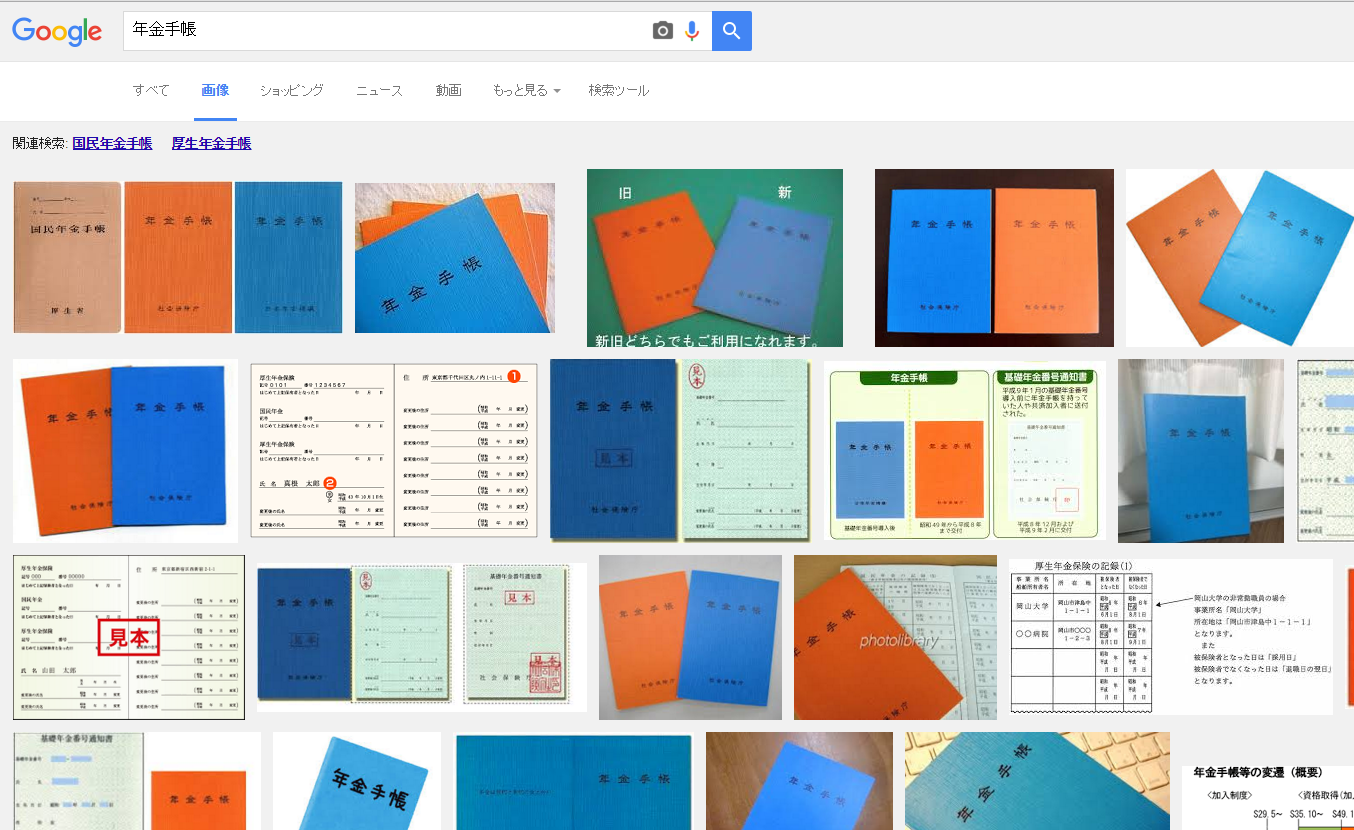Click the Google logo
The width and height of the screenshot is (1354, 830).
point(57,31)
